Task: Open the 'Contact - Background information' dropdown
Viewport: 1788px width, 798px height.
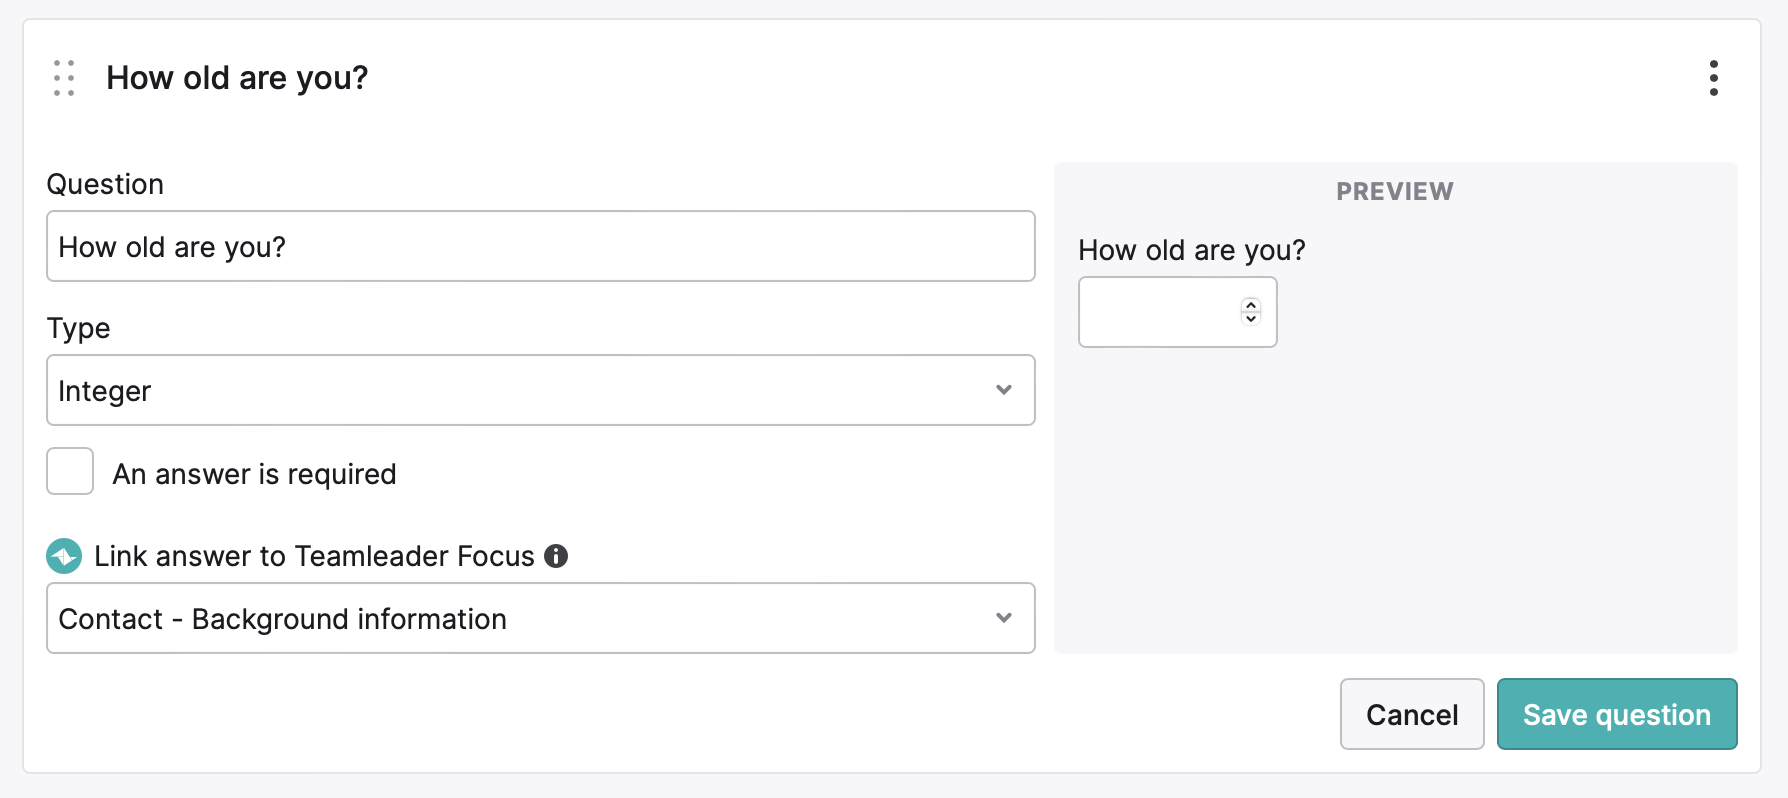Action: coord(541,618)
